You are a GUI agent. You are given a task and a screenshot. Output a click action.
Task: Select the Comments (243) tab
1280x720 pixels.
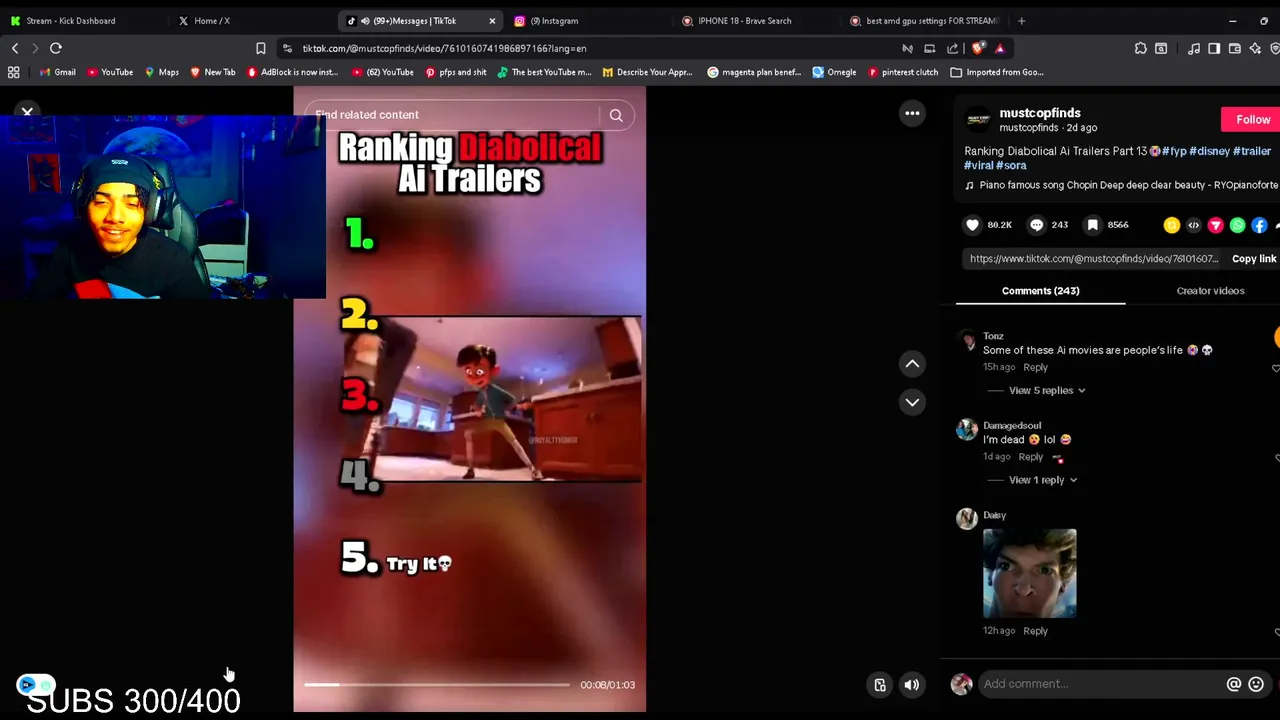1040,291
